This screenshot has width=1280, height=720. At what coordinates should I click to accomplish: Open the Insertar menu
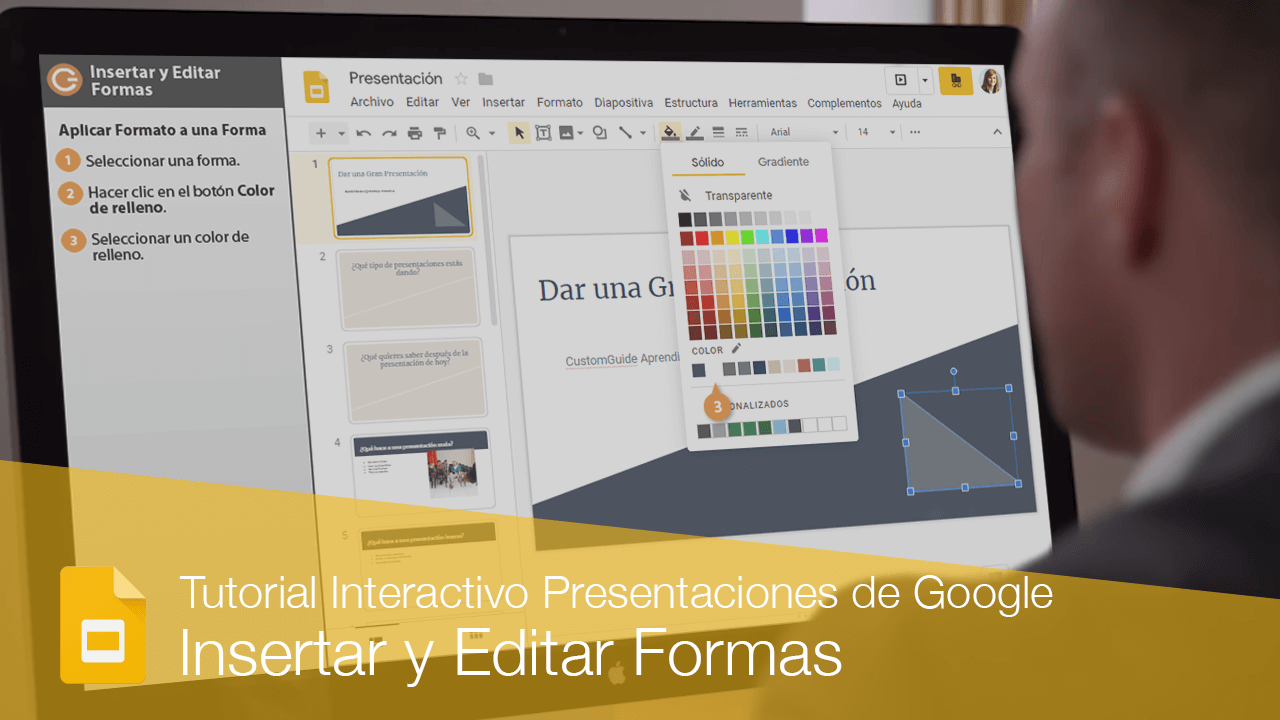click(504, 102)
